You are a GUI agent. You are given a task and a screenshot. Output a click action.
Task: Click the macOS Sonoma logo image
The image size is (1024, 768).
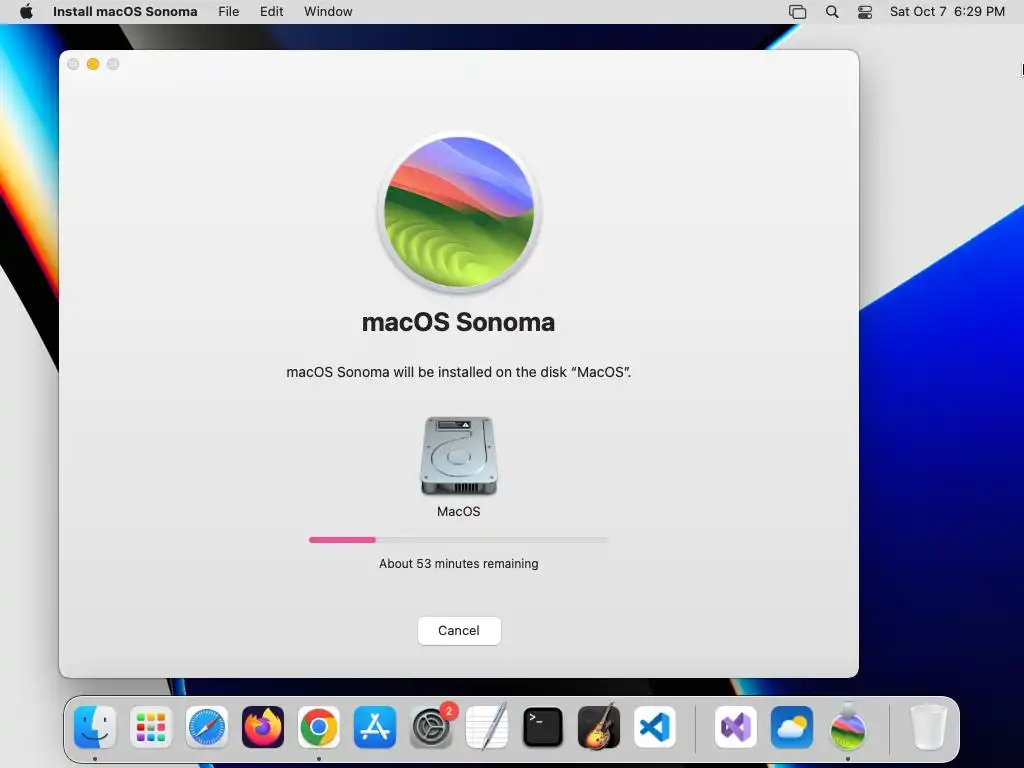point(458,212)
